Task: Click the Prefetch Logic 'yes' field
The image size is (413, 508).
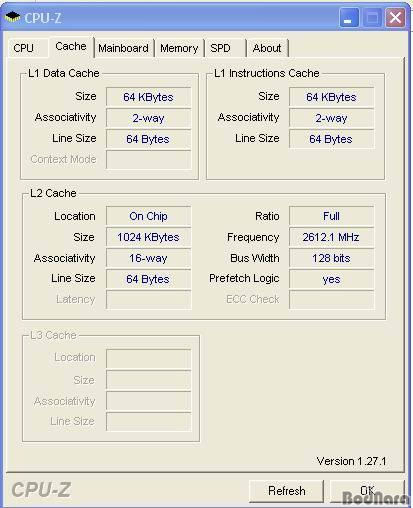Action: pyautogui.click(x=331, y=279)
